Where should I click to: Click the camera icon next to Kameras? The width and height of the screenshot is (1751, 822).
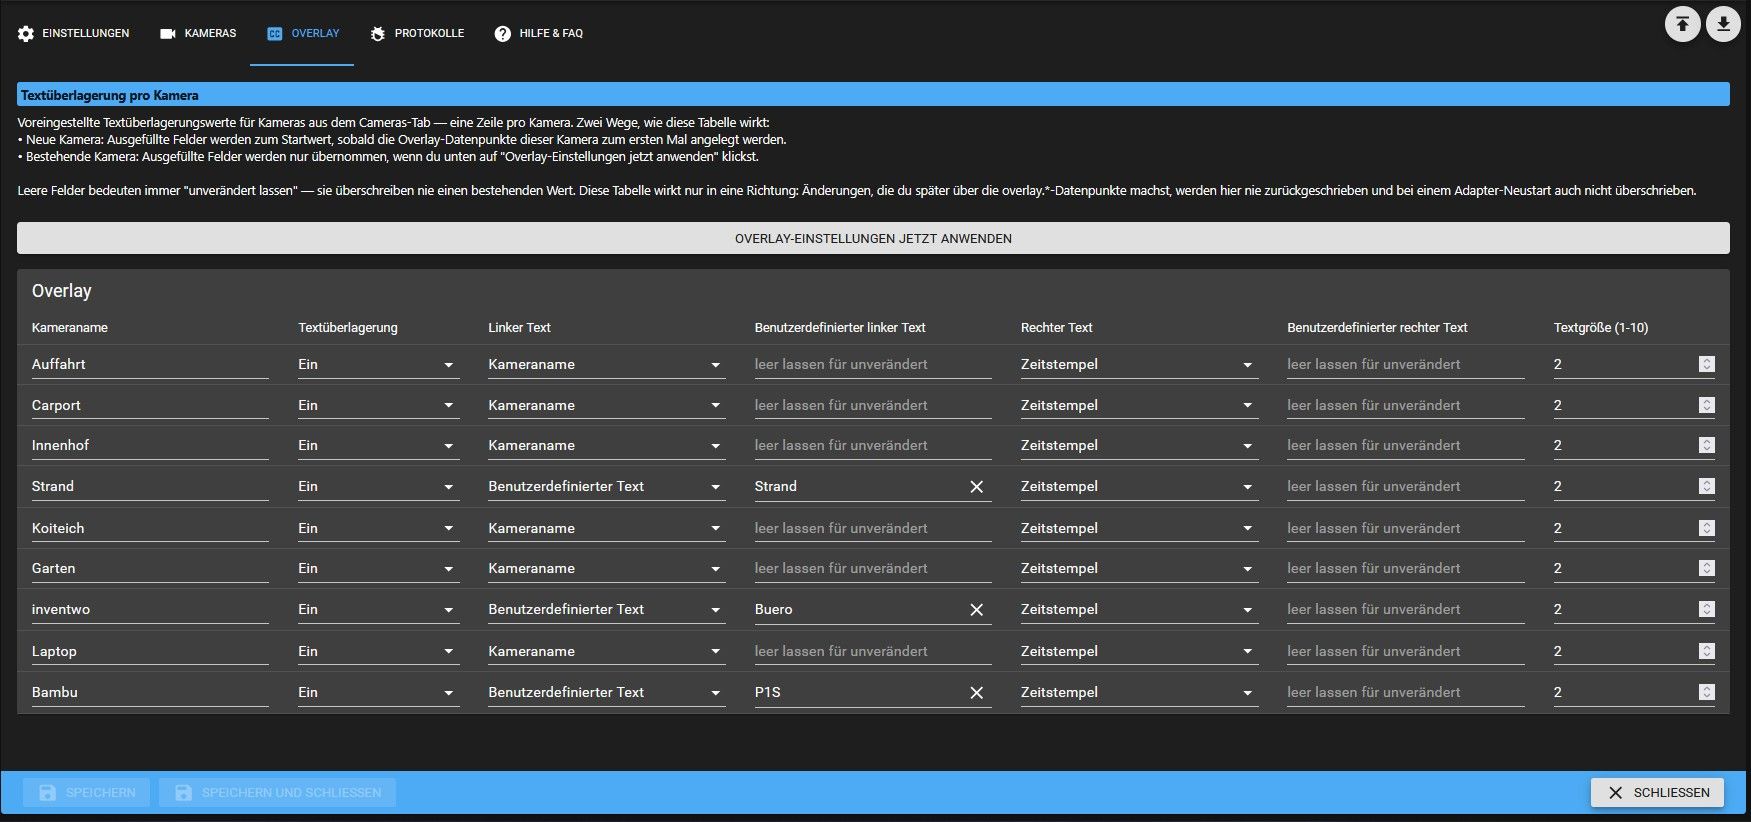[x=168, y=34]
